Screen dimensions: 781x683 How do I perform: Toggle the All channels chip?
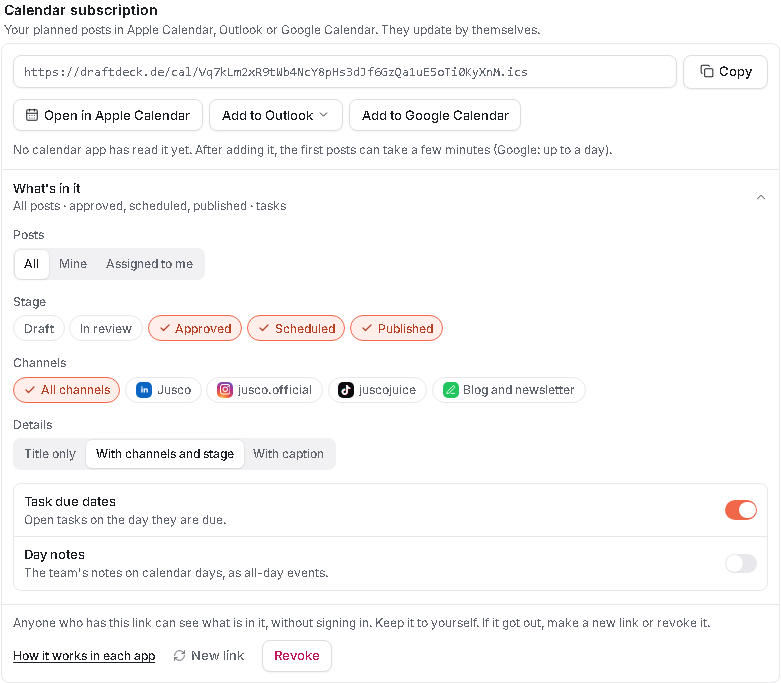pos(67,390)
